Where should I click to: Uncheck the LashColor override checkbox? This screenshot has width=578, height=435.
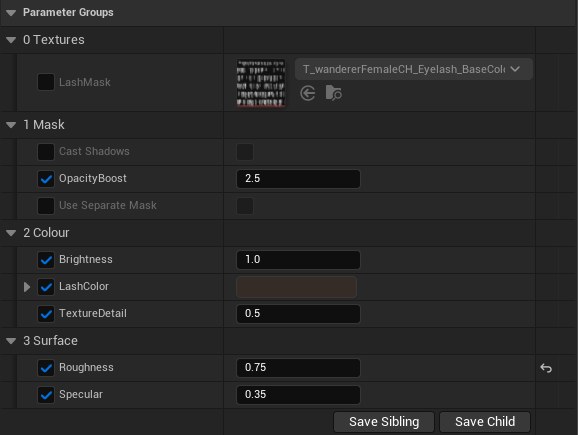(x=46, y=287)
